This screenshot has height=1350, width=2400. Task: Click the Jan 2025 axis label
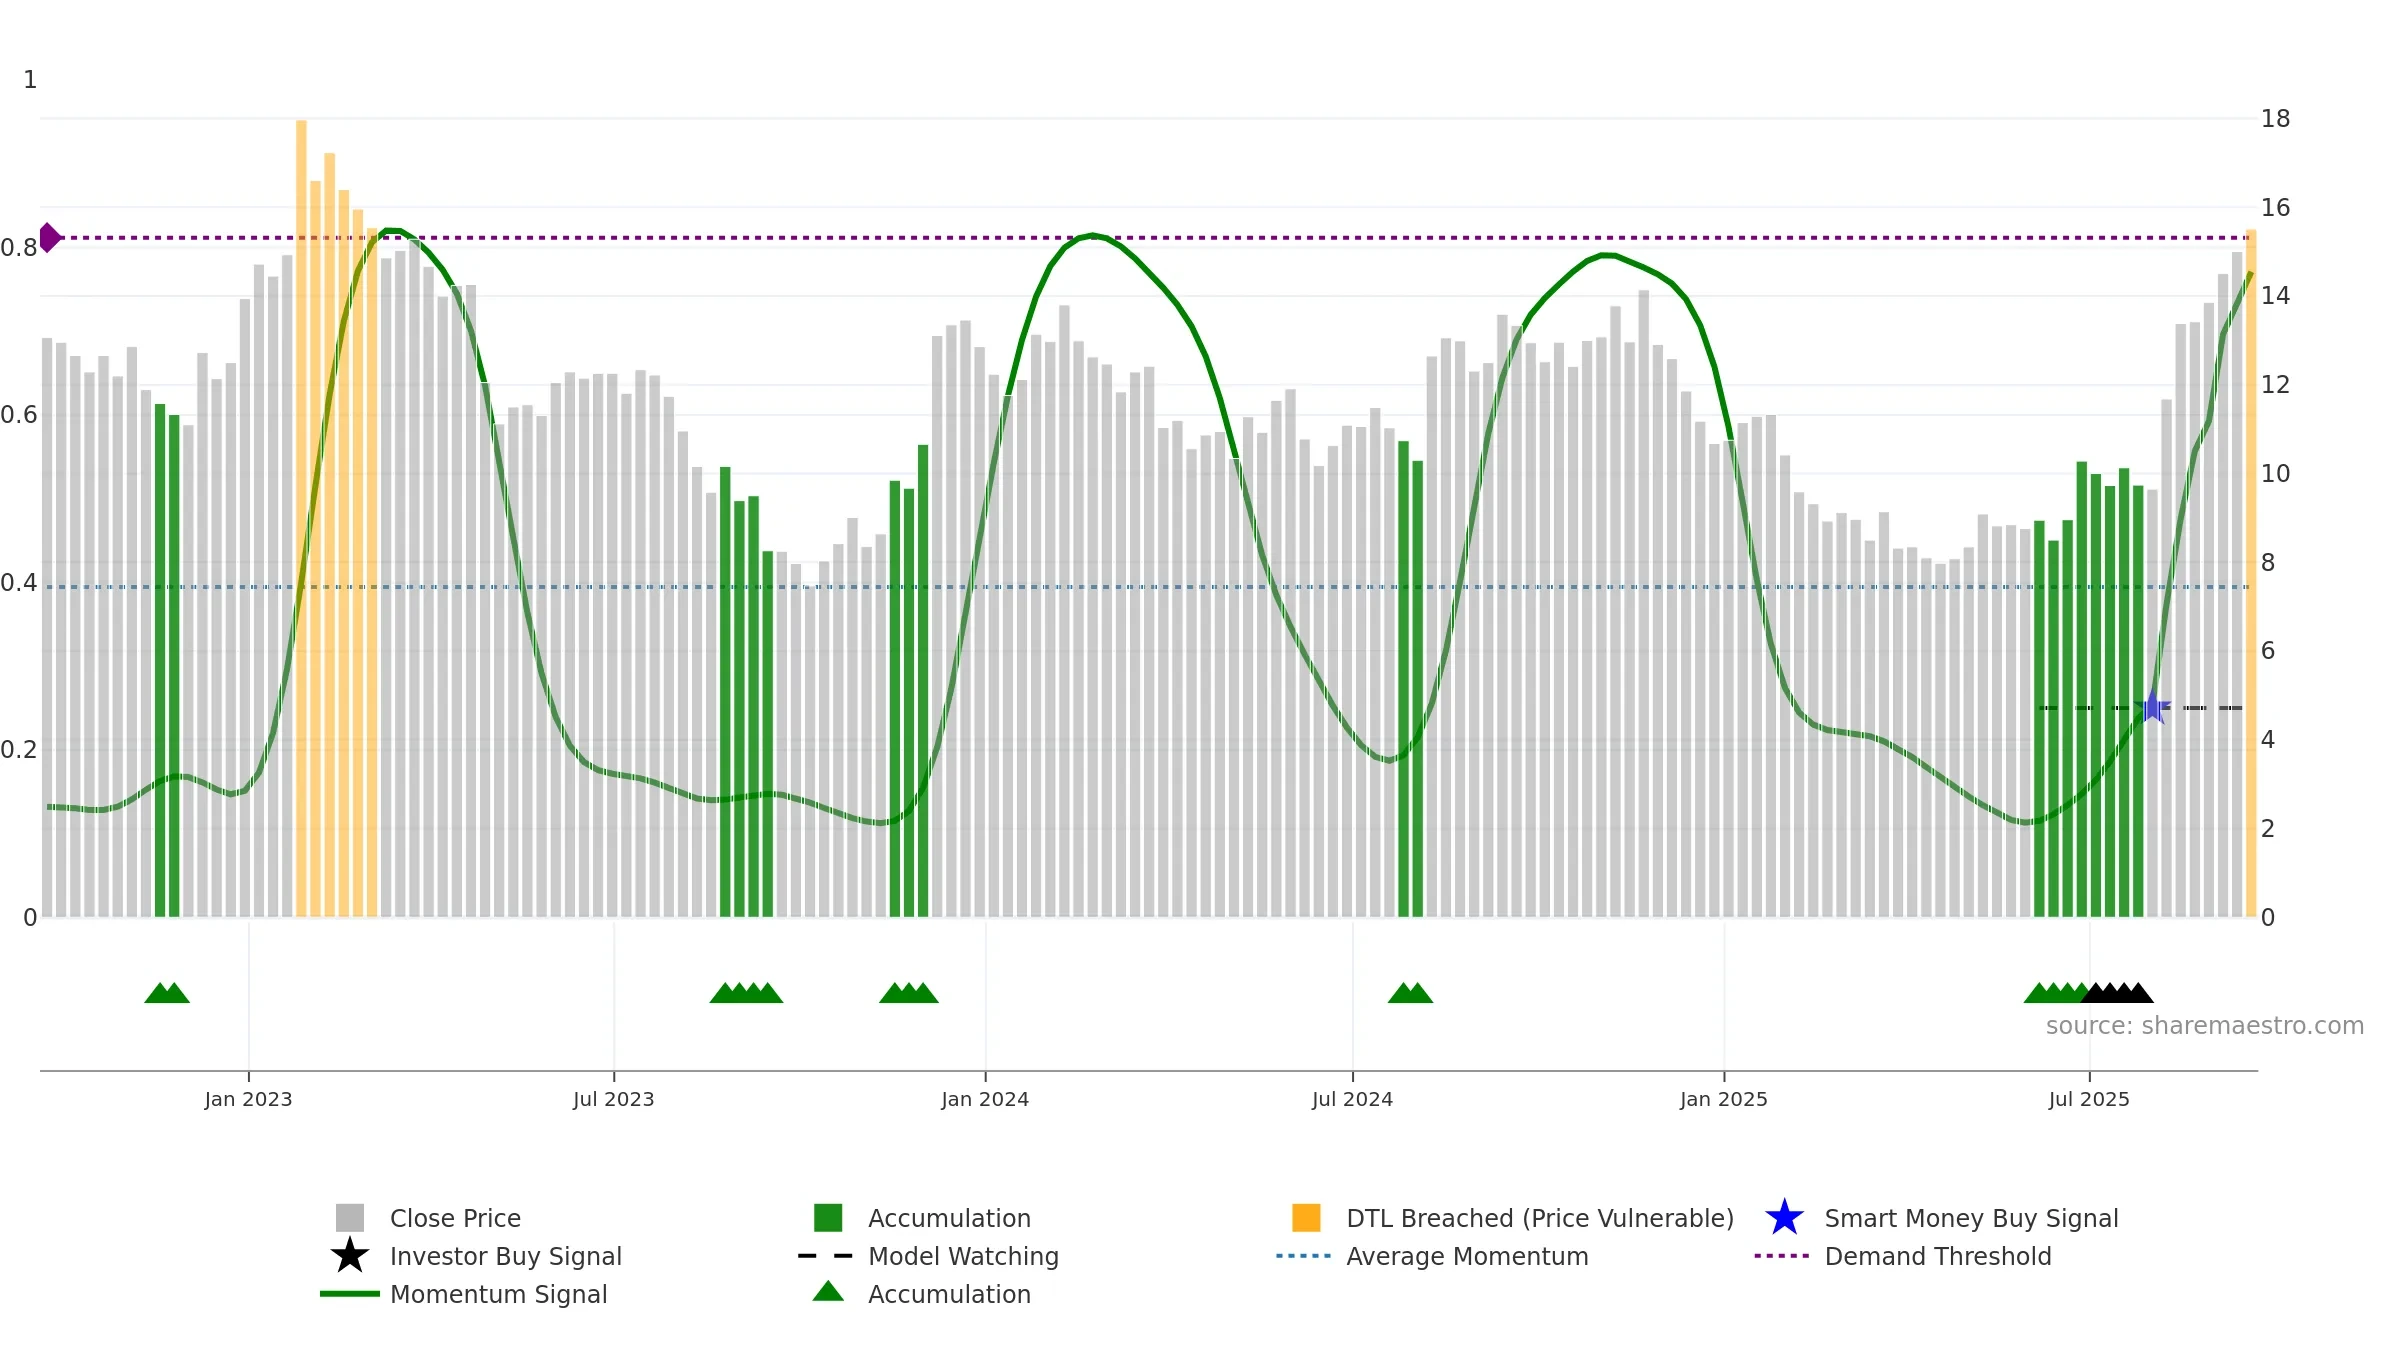pos(1724,1100)
